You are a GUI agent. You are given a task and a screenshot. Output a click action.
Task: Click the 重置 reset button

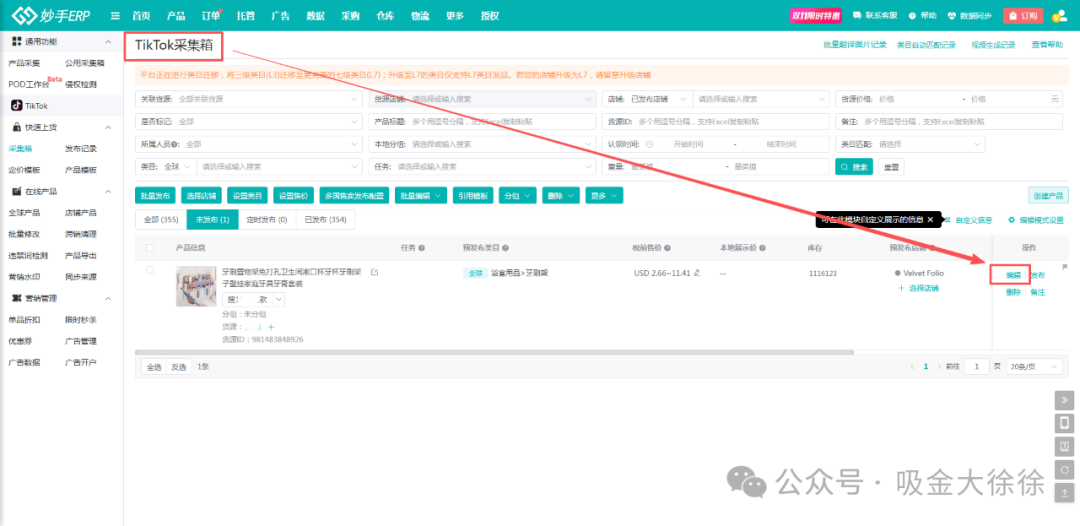891,167
